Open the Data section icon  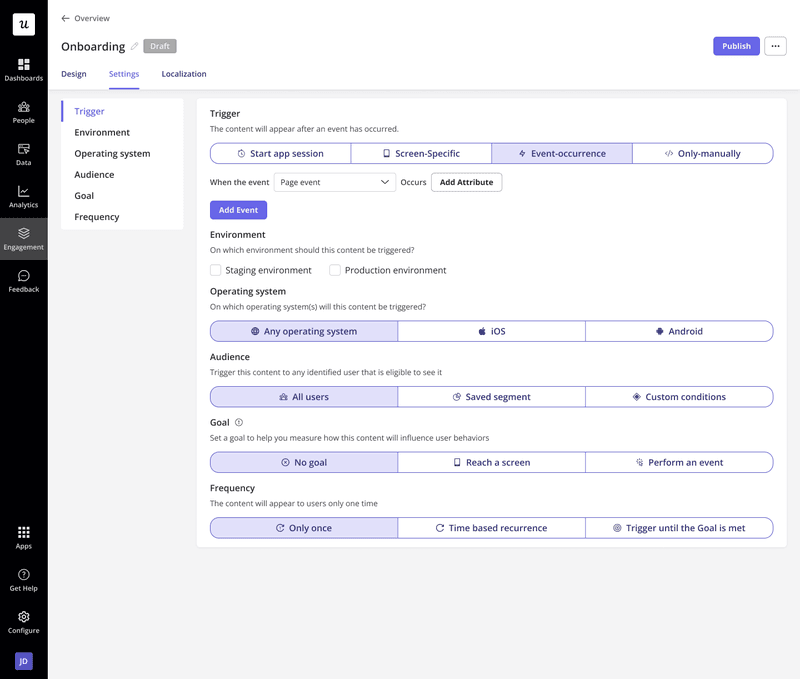click(23, 149)
